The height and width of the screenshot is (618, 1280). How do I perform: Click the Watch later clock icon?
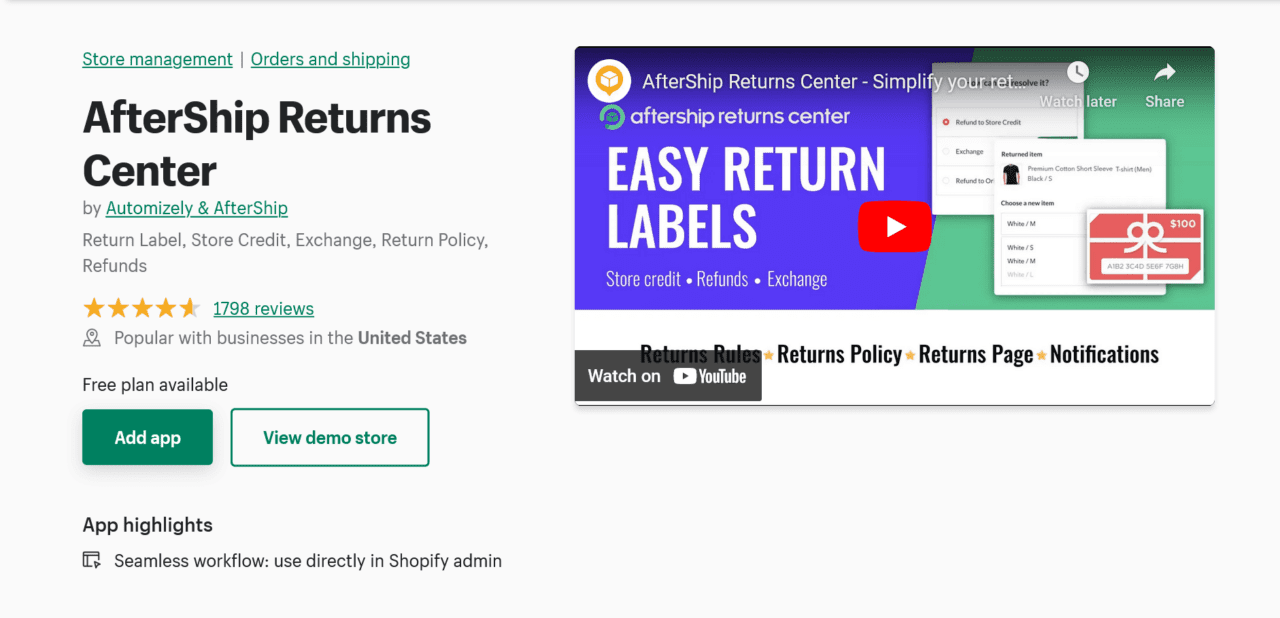pos(1077,73)
